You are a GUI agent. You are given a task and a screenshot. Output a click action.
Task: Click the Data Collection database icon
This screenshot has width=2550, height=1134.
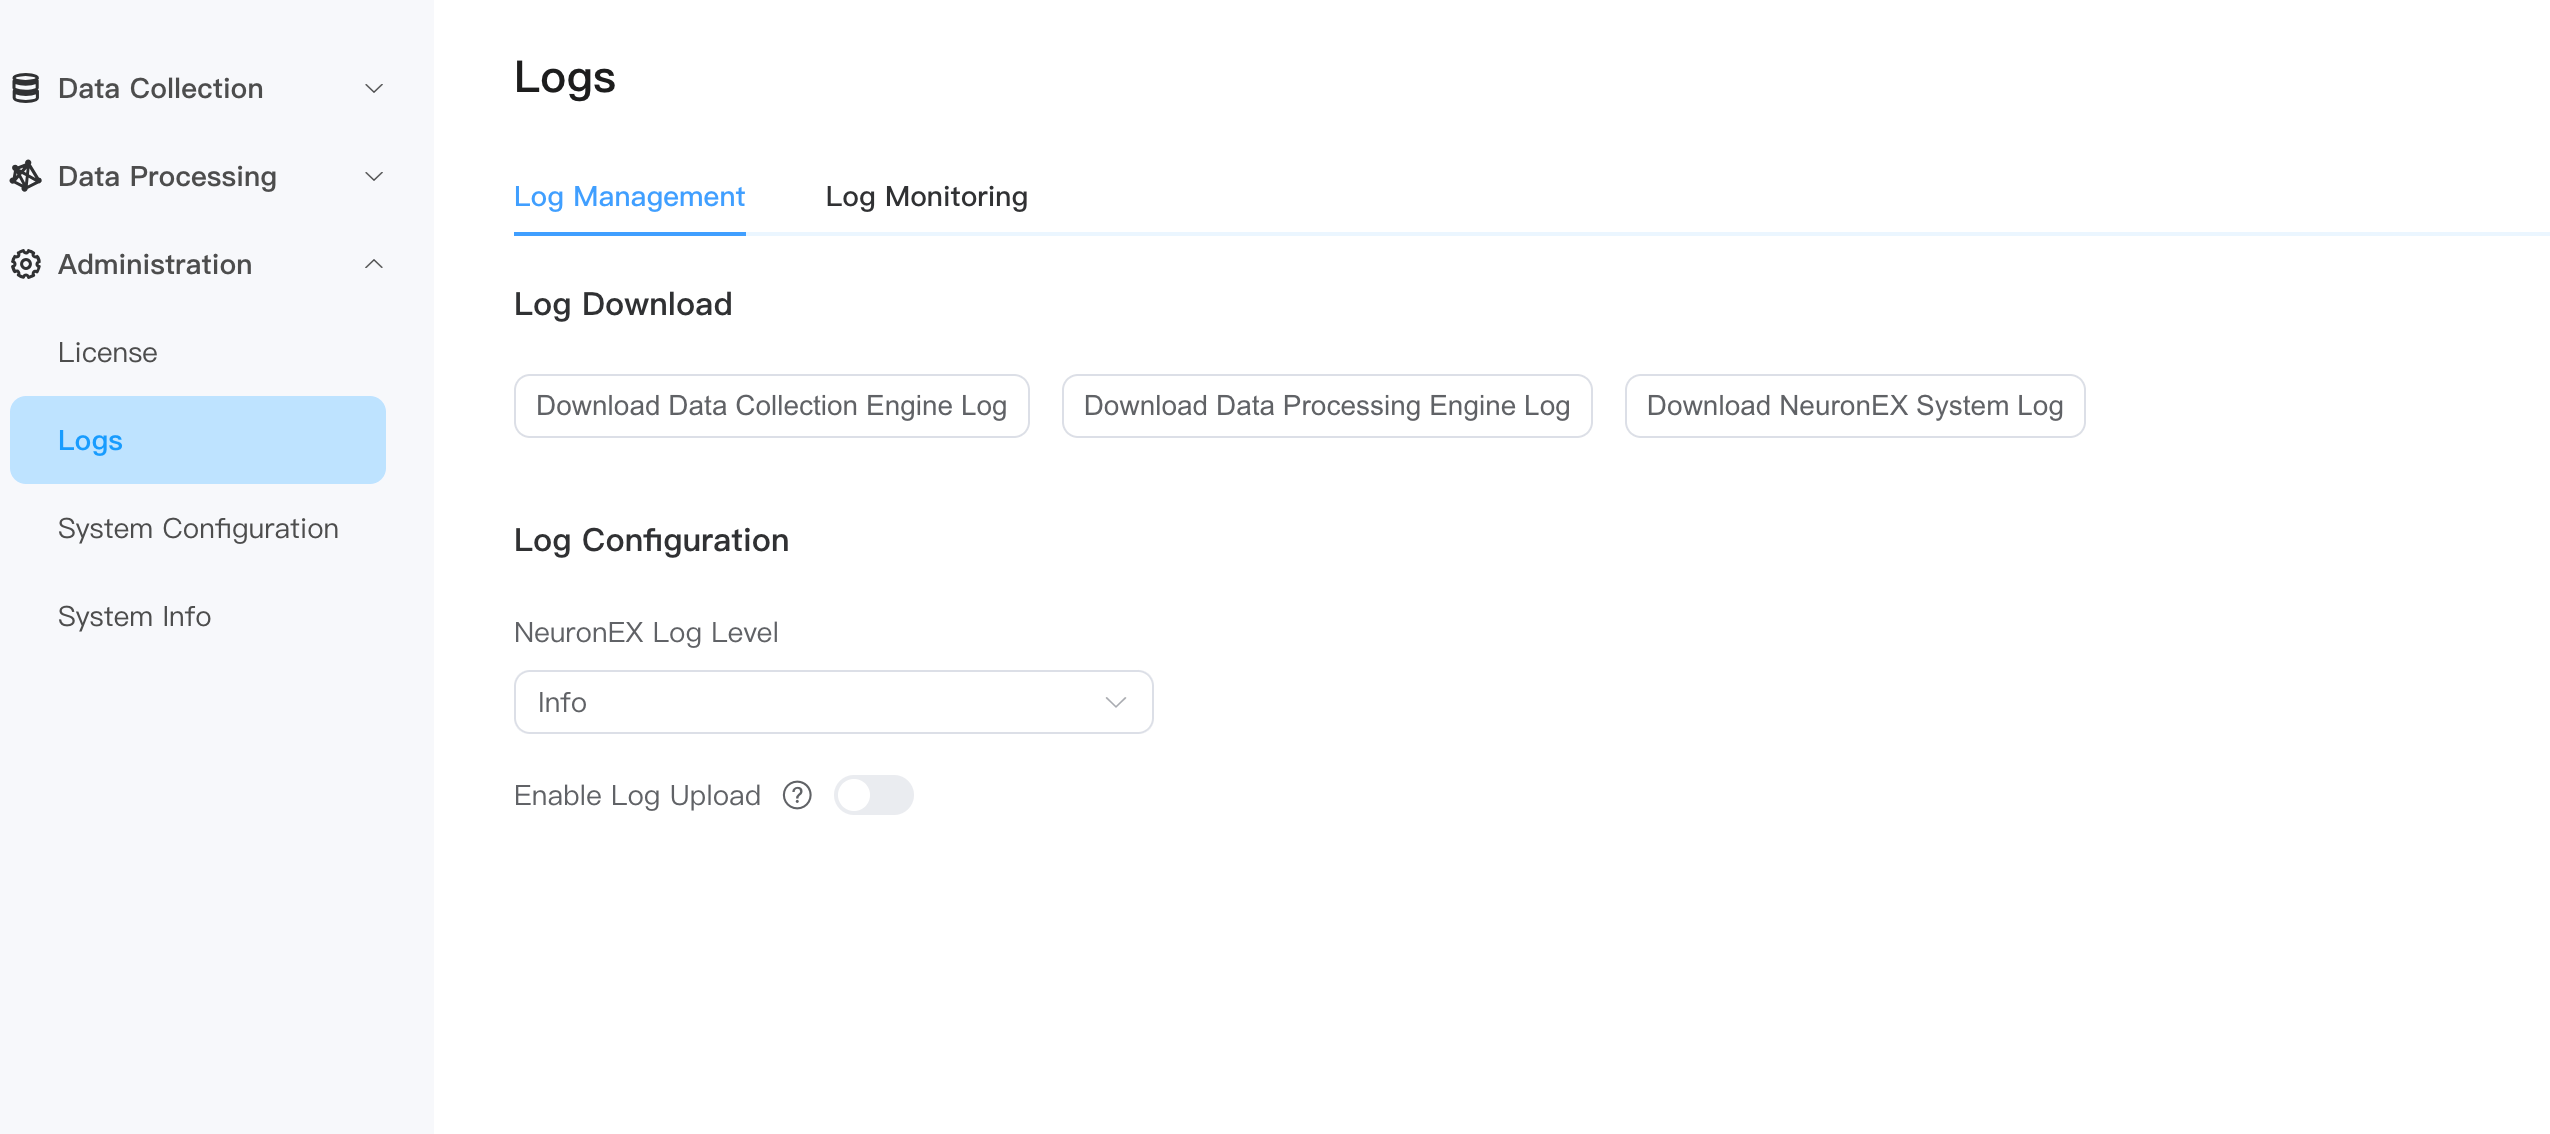tap(26, 88)
